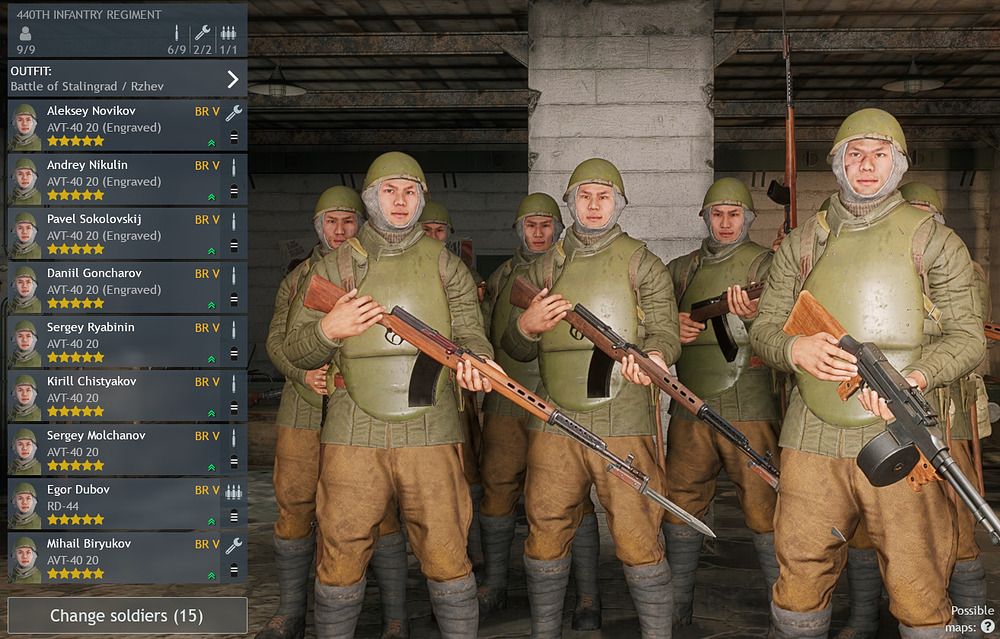Click AVT-40 20 (Engraved) under Pavel Sokolovskij

[104, 235]
